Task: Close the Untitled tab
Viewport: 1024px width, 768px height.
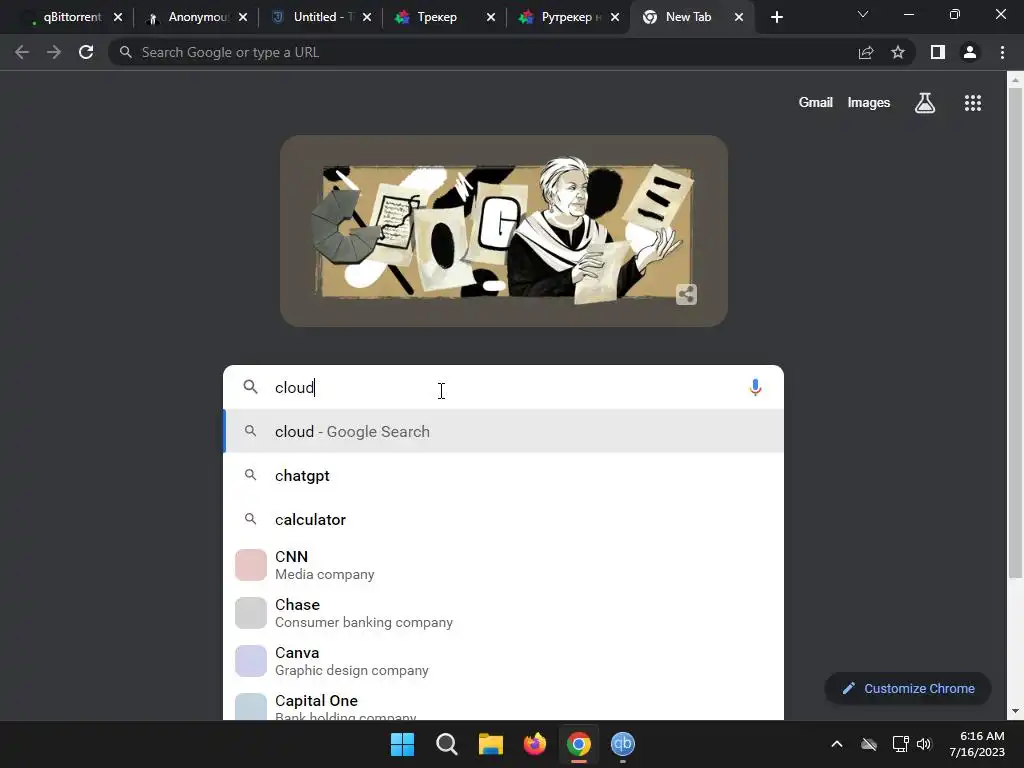Action: (x=367, y=17)
